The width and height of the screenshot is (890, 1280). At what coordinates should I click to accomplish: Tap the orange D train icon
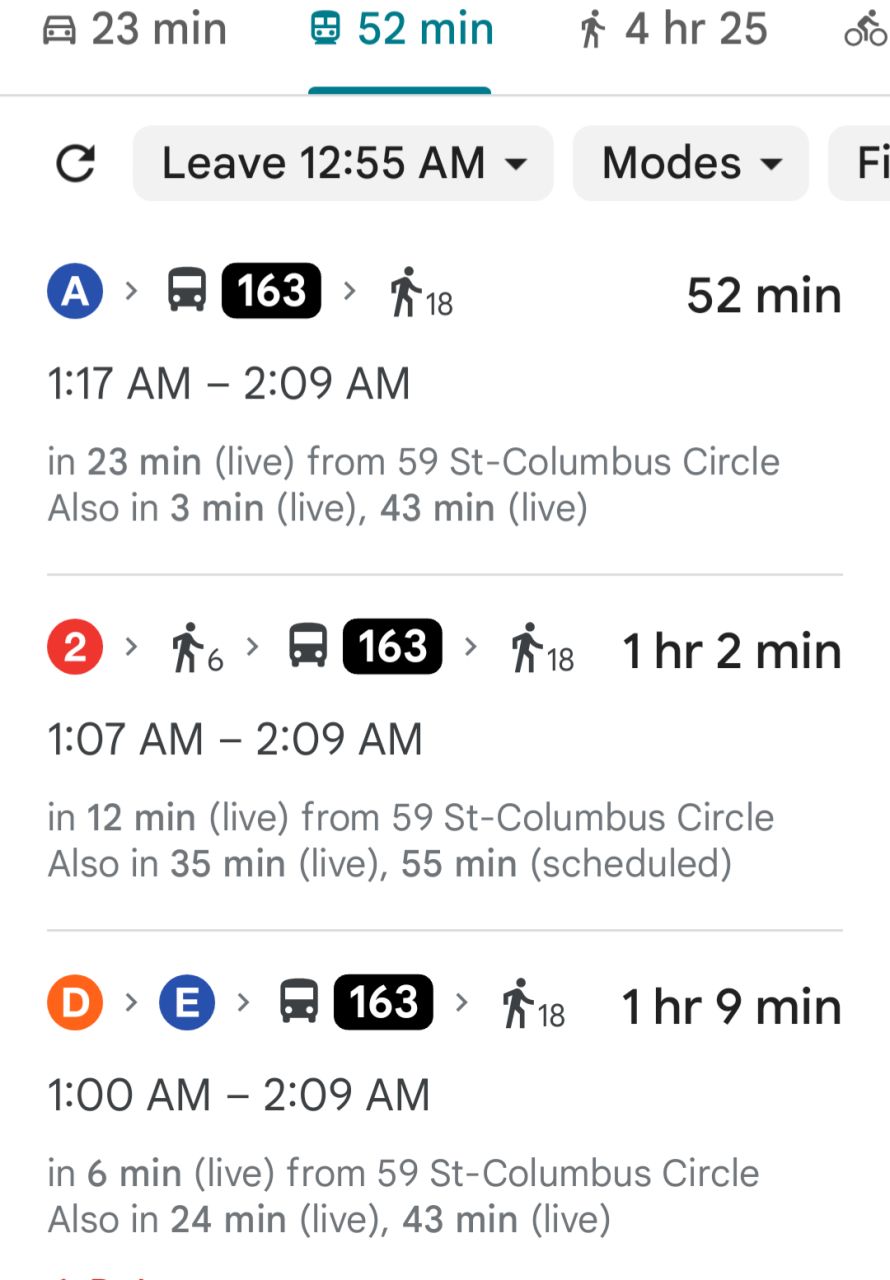75,1003
